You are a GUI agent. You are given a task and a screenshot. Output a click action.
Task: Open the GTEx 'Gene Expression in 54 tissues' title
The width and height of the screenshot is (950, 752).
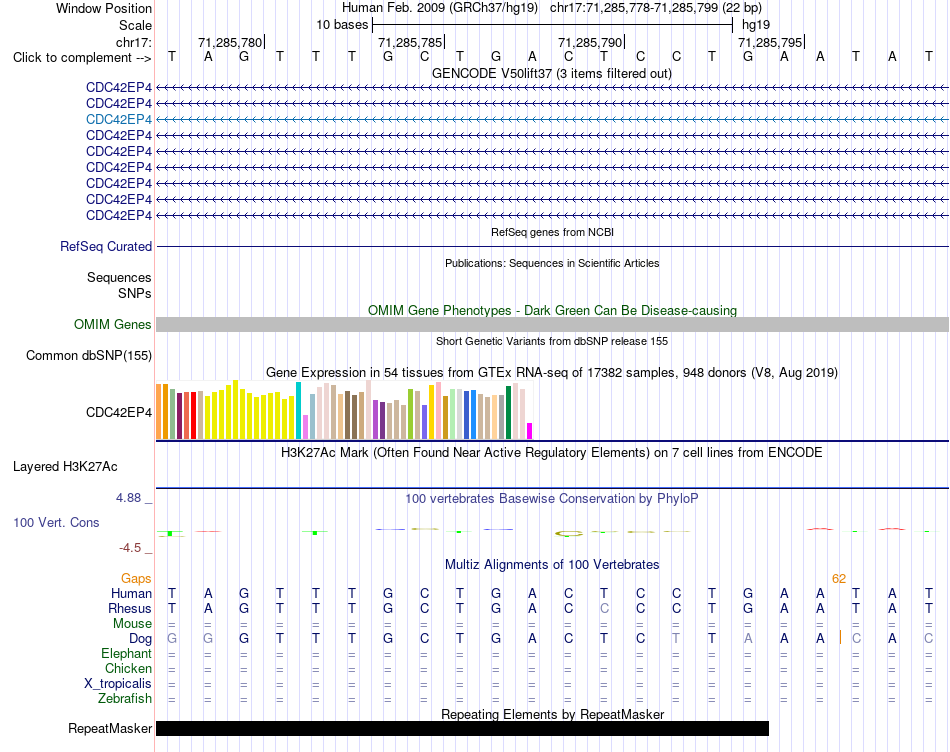point(552,373)
